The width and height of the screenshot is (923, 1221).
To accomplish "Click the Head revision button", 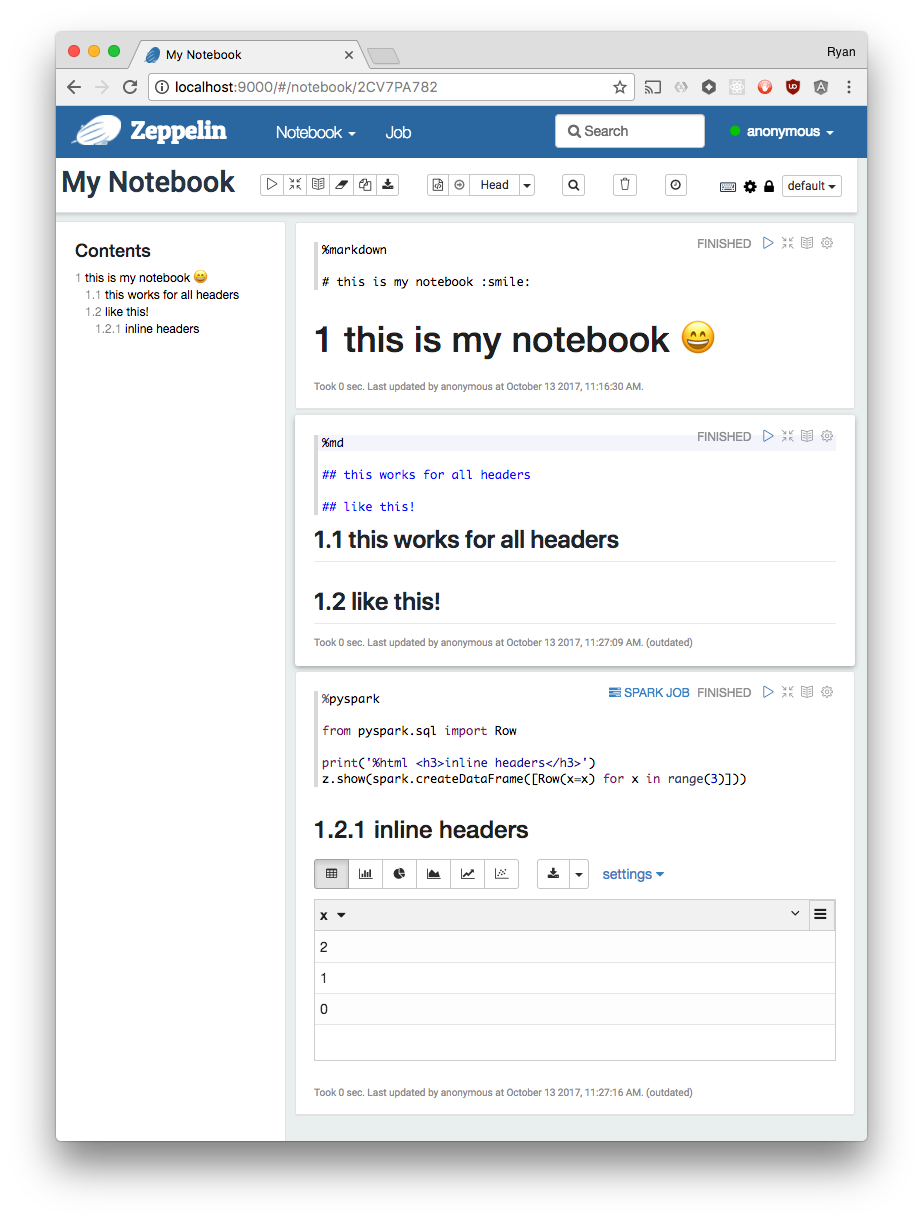I will point(494,185).
